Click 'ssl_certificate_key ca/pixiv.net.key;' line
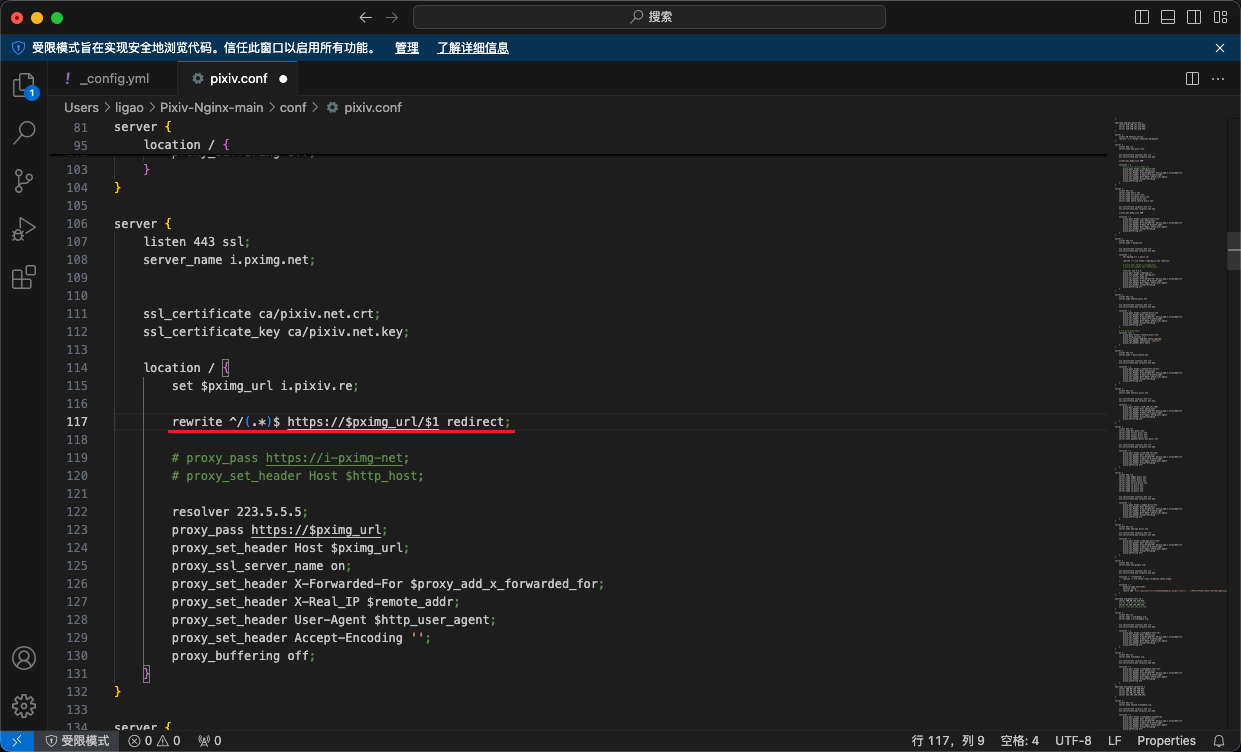1241x752 pixels. tap(276, 332)
